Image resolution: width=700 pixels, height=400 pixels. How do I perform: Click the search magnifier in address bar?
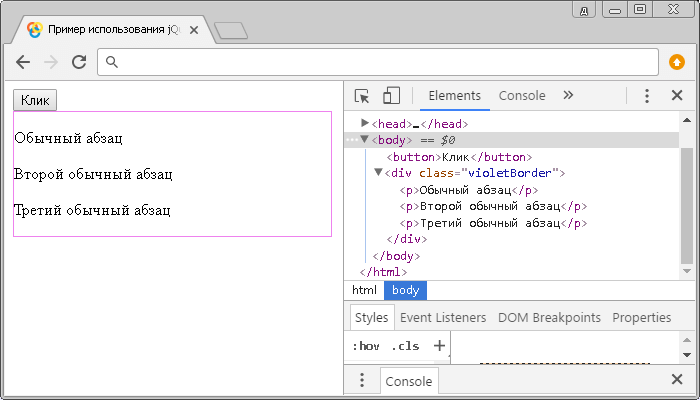tap(112, 62)
